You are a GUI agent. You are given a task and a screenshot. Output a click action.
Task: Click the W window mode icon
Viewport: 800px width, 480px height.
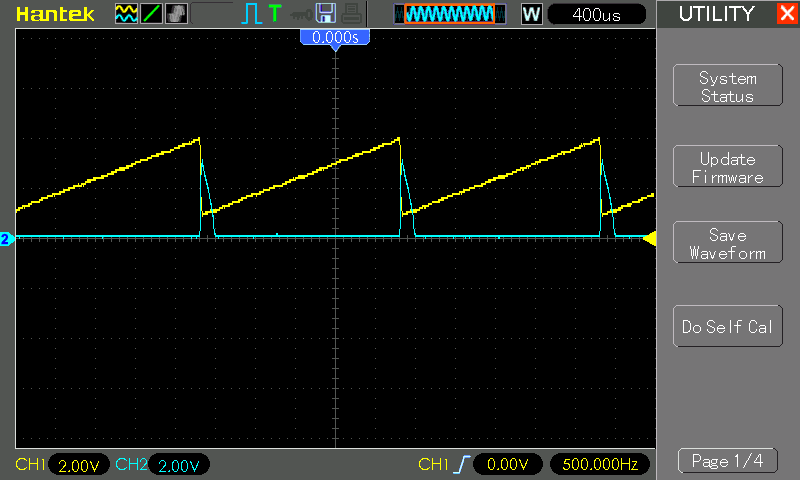tap(531, 14)
